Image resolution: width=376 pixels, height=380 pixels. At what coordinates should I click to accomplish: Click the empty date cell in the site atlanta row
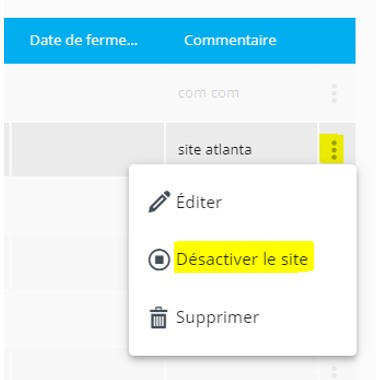point(88,149)
